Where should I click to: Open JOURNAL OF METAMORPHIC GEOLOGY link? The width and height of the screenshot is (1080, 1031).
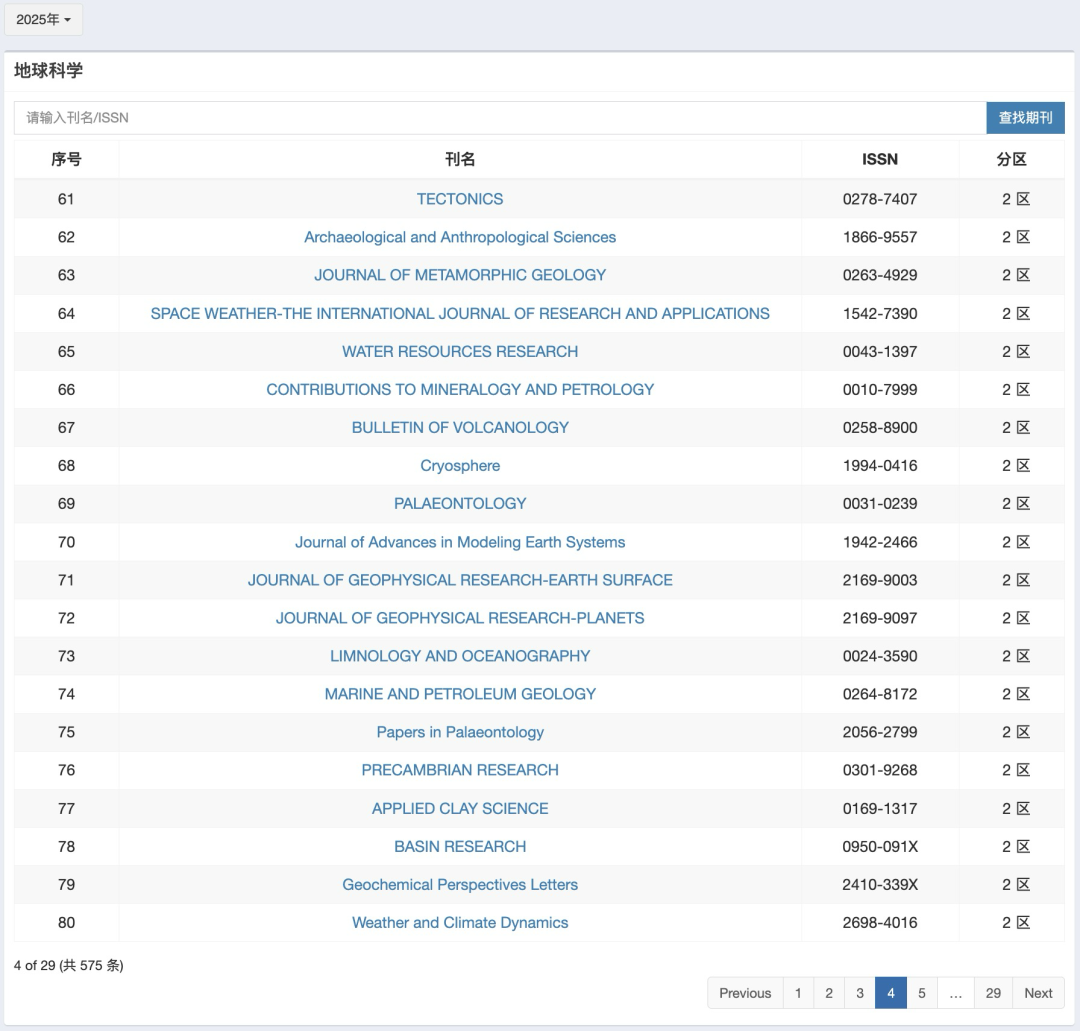pyautogui.click(x=460, y=275)
